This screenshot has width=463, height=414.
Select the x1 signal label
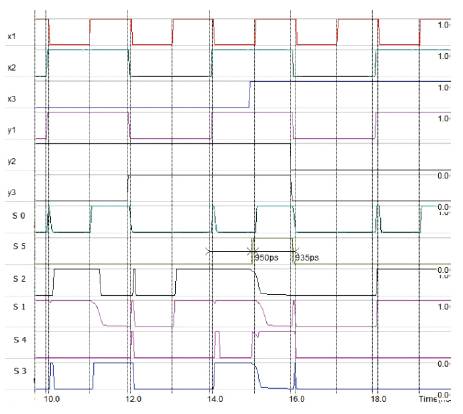click(11, 36)
